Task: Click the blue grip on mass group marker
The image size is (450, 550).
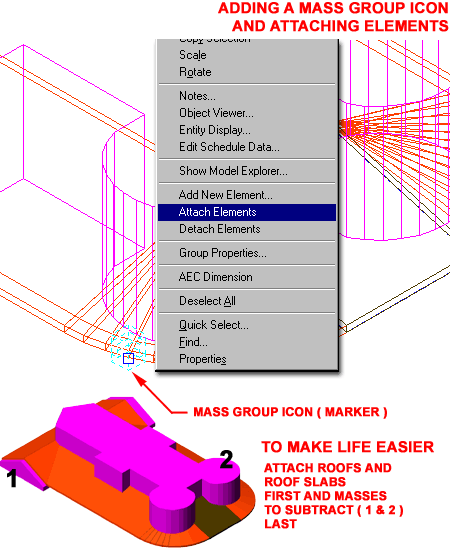Action: (x=128, y=358)
